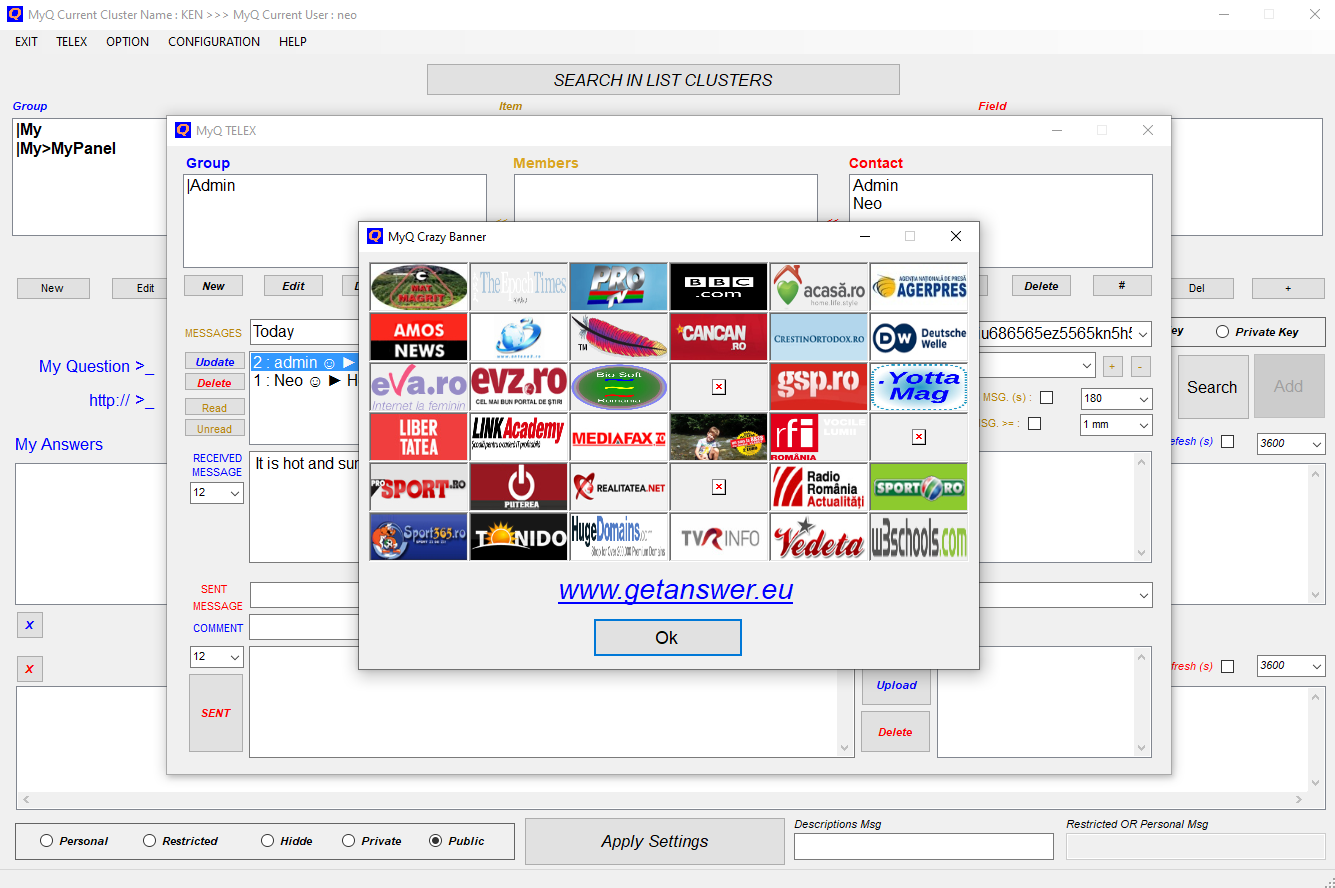Click the MEDIAFAX banner logo
This screenshot has width=1335, height=888.
point(619,437)
